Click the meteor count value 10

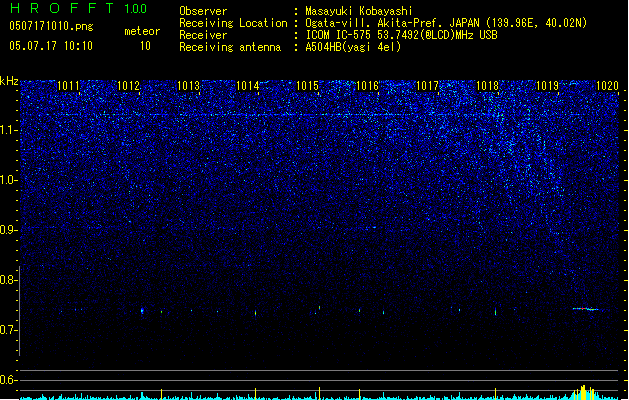coord(145,46)
